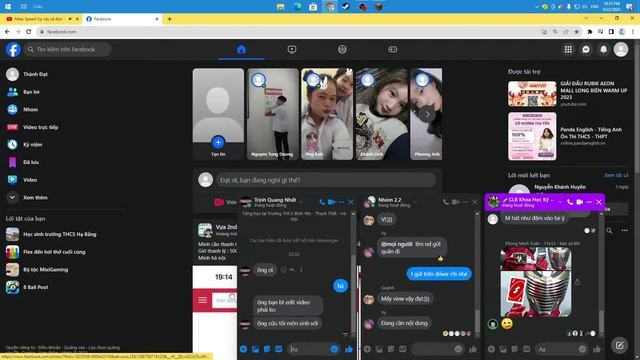The height and width of the screenshot is (360, 640).
Task: Open a new browser tab
Action: click(x=169, y=19)
